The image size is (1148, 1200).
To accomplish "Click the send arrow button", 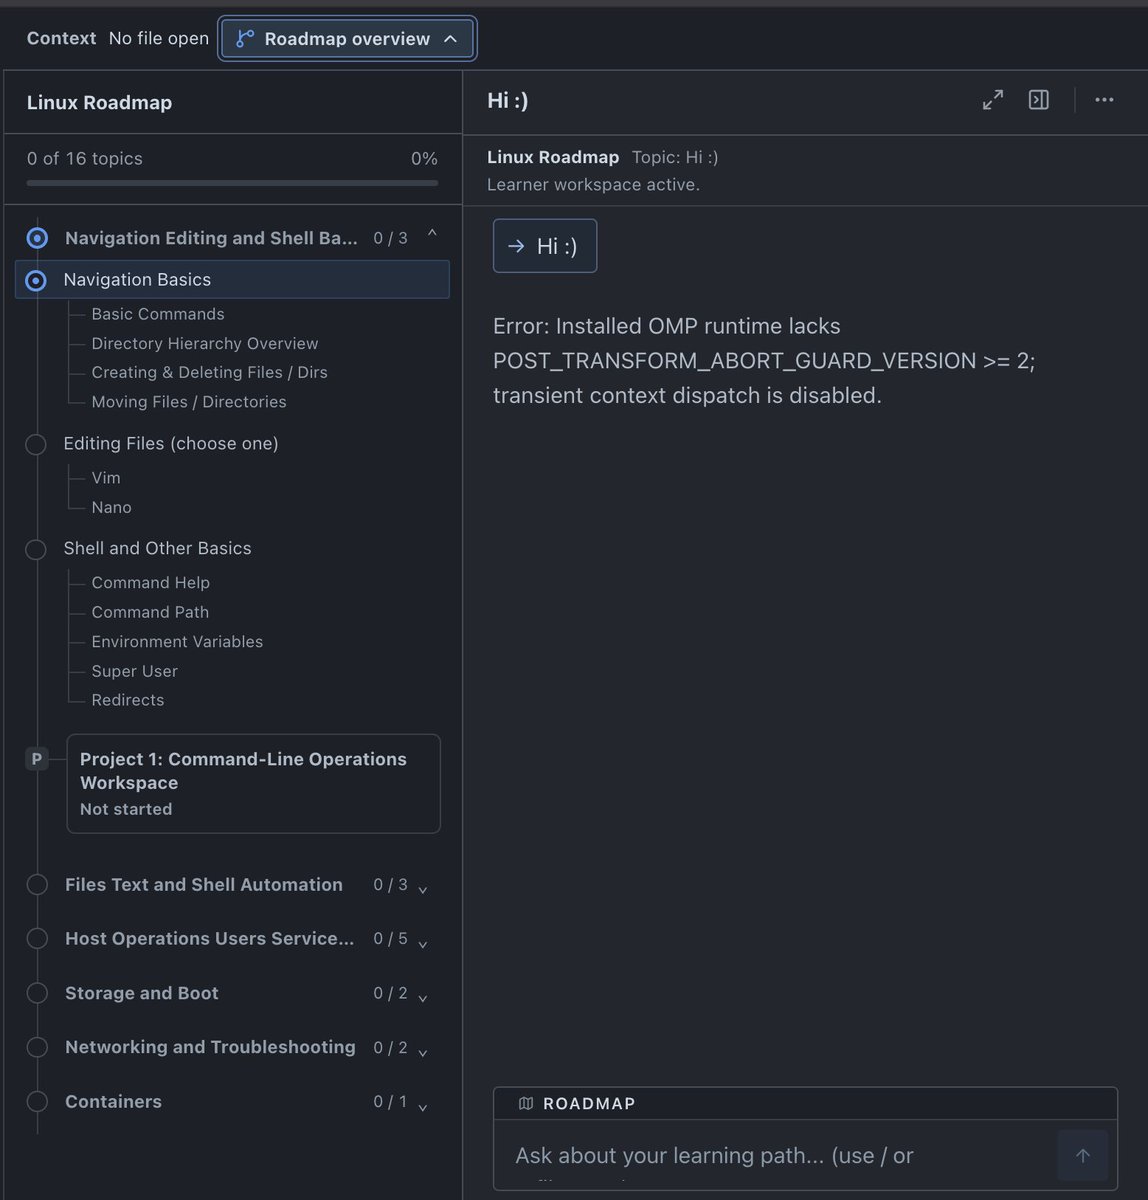I will point(1083,1156).
